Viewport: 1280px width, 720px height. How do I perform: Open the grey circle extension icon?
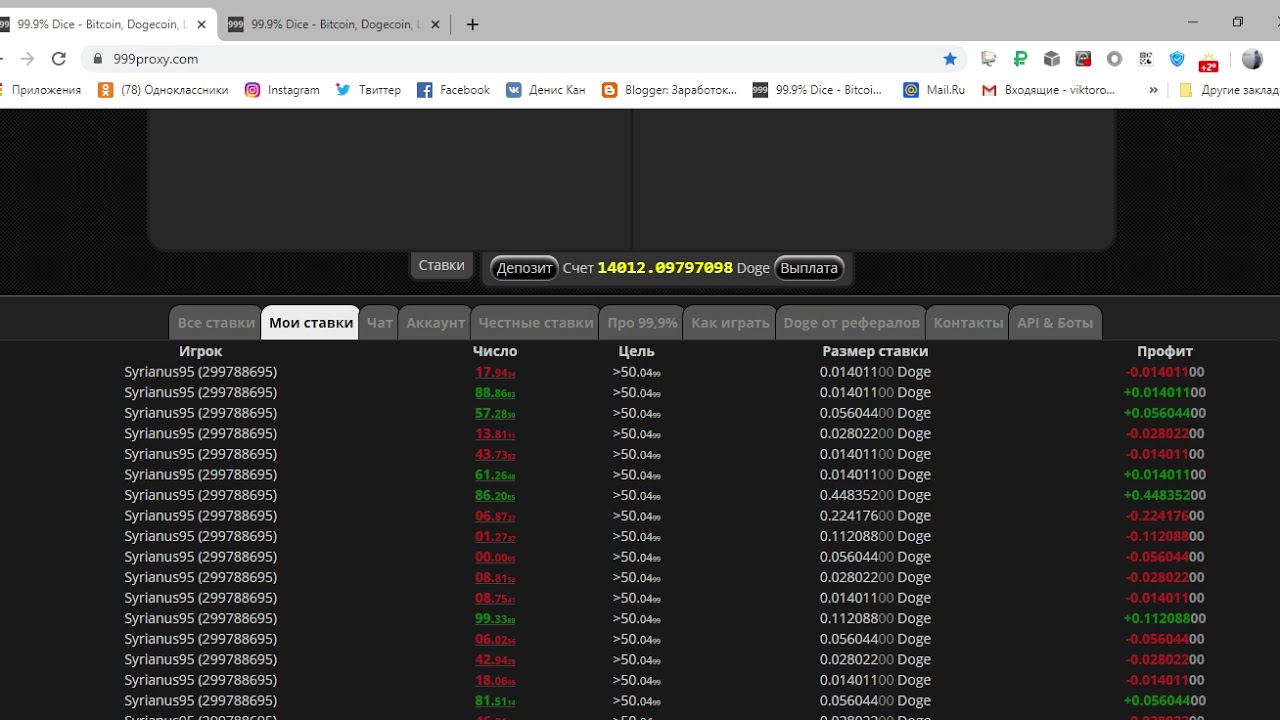[1114, 59]
